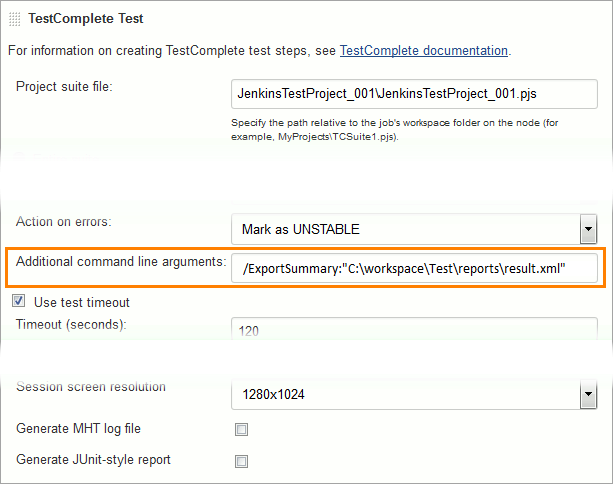Click the drag handle beside TestComplete Test
The width and height of the screenshot is (613, 484).
14,18
